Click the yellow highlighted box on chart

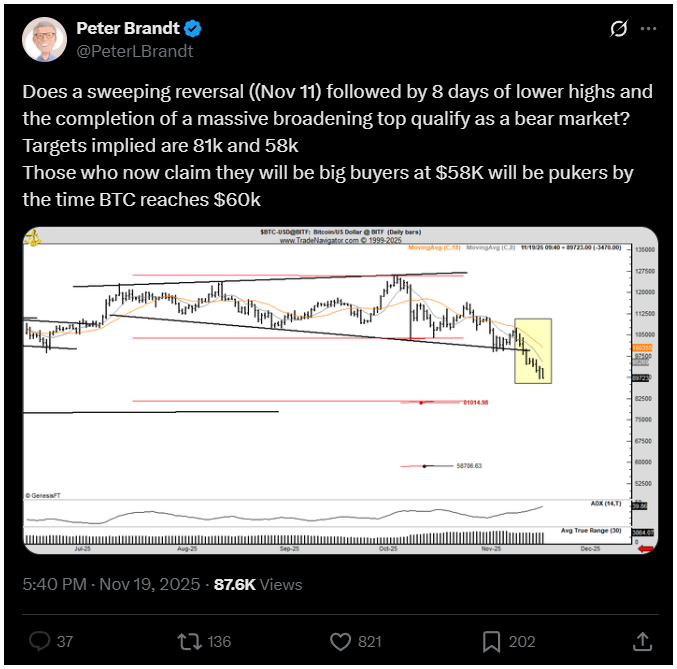point(533,350)
